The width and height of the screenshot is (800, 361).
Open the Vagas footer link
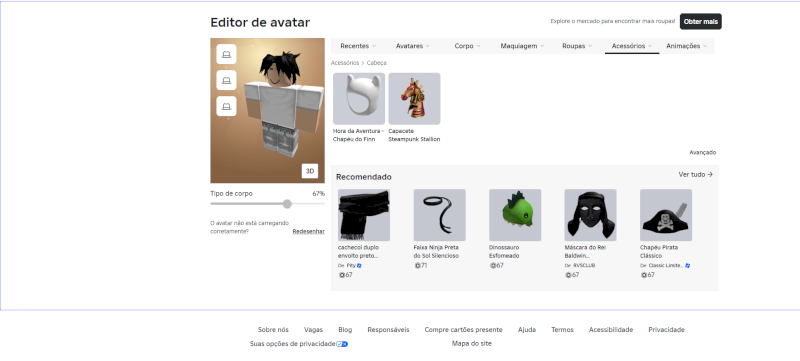(313, 330)
